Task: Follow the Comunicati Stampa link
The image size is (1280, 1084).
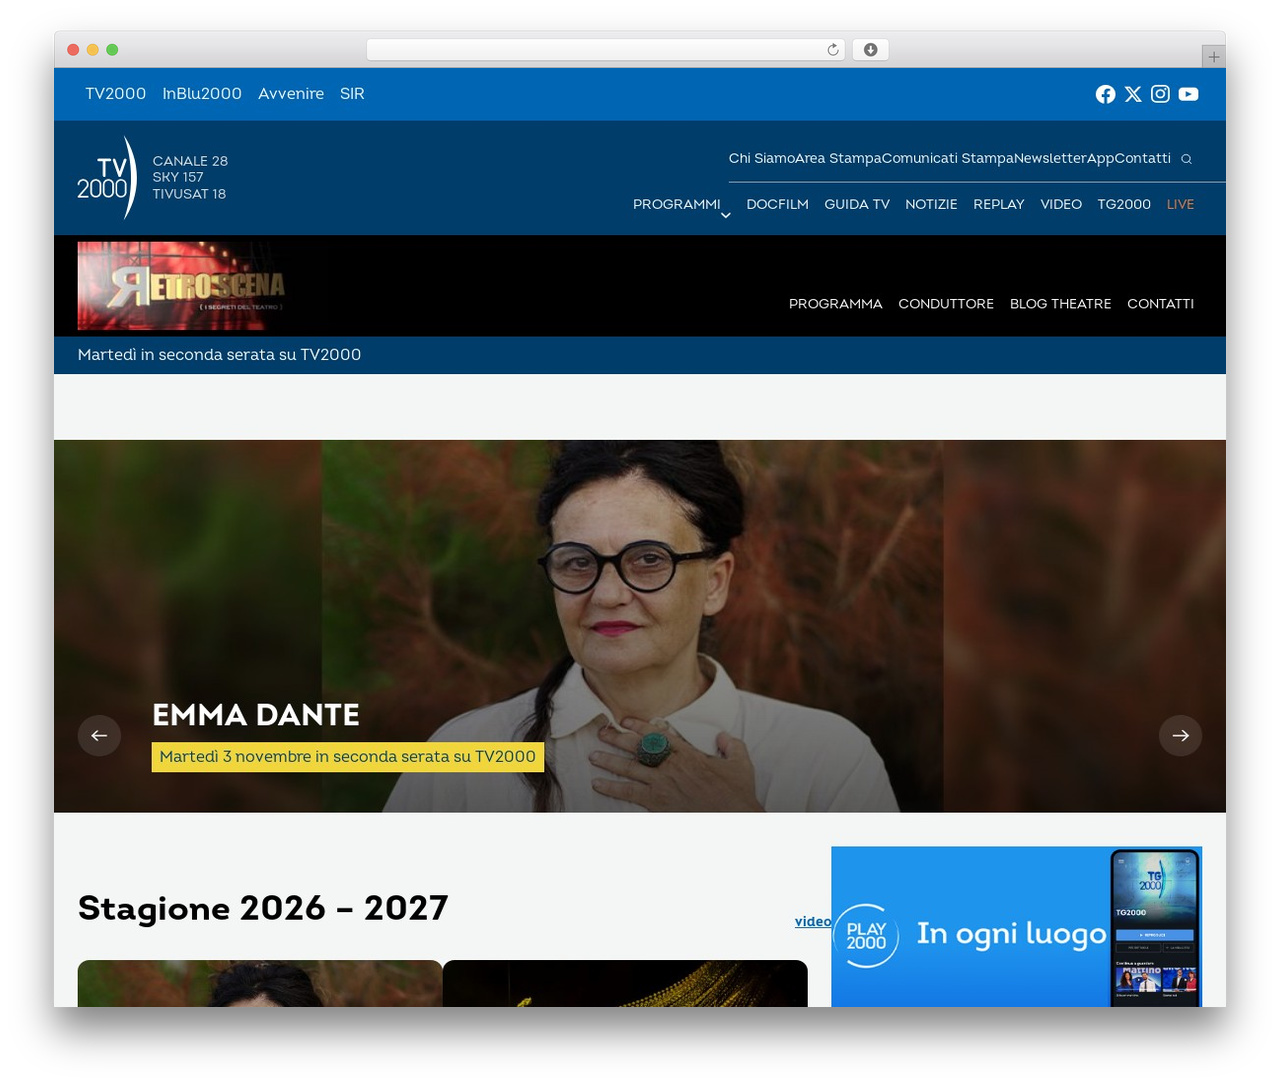Action: [x=948, y=158]
